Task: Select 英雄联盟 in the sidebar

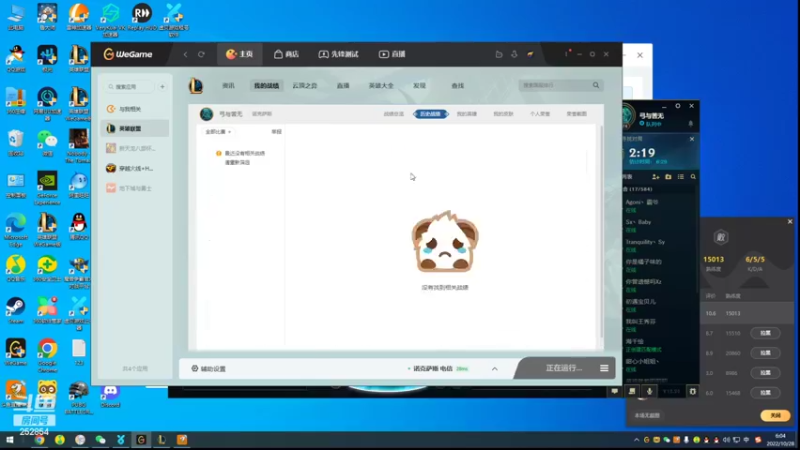Action: pos(135,129)
